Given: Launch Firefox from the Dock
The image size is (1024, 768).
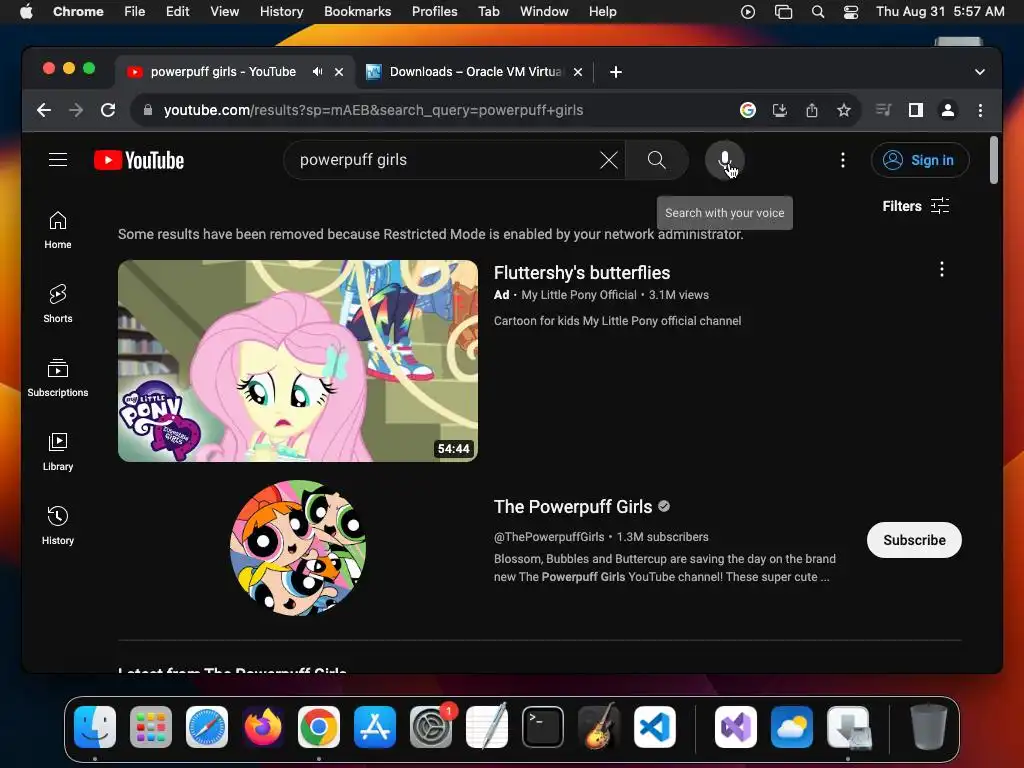Looking at the screenshot, I should [x=263, y=727].
